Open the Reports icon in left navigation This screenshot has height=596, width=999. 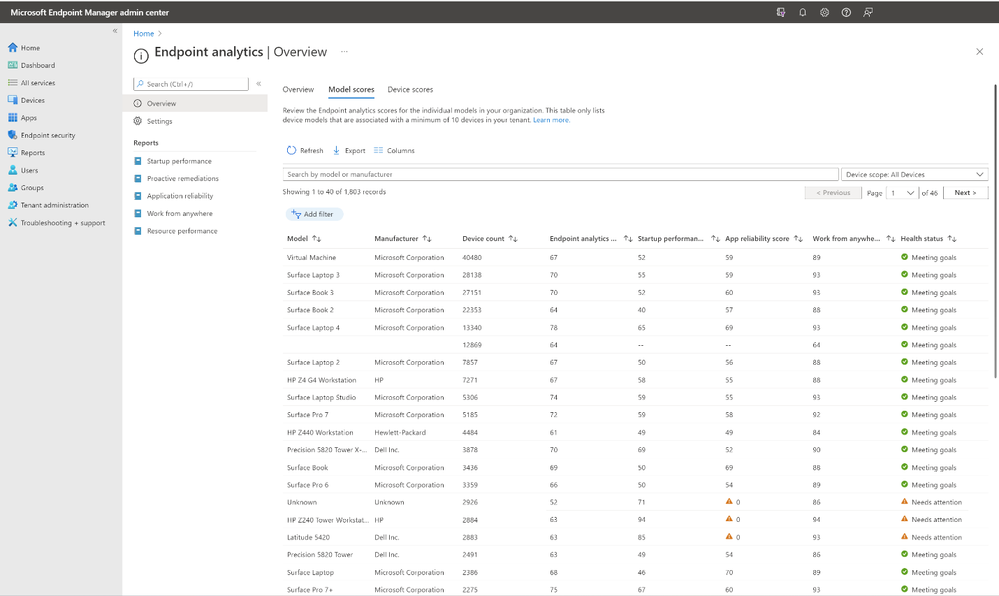[13, 153]
